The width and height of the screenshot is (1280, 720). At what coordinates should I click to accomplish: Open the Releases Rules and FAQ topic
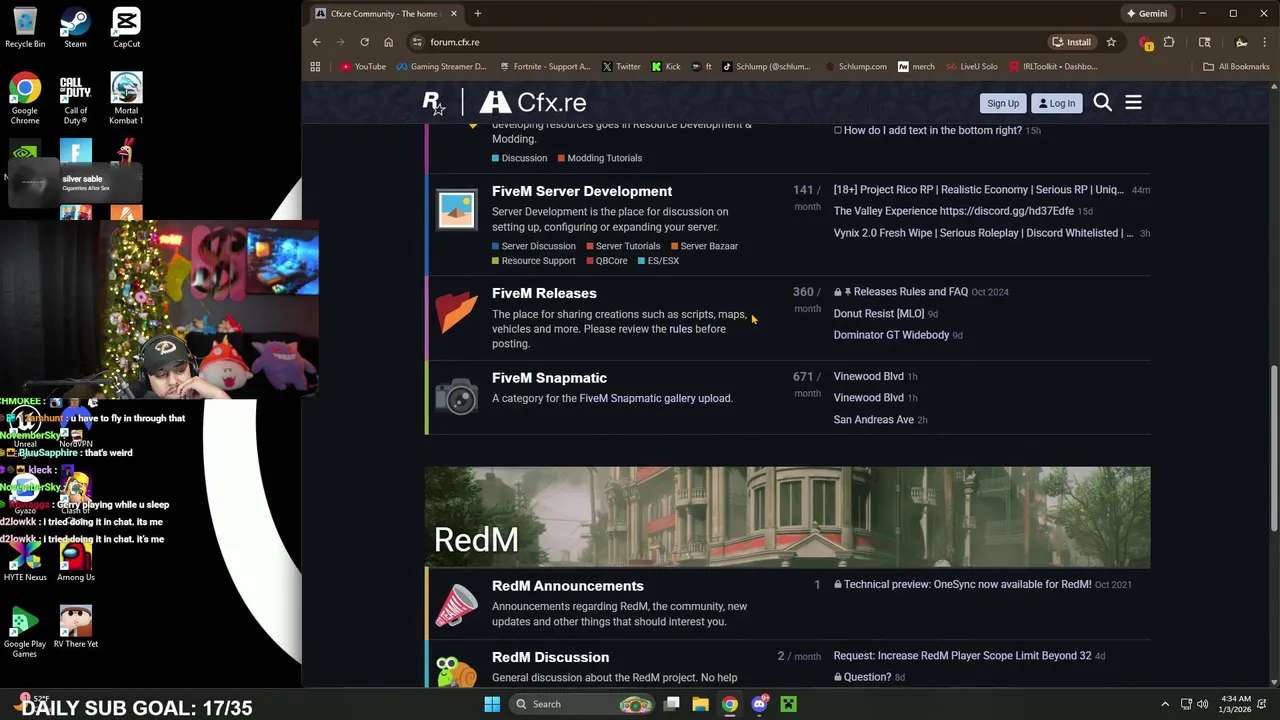point(910,292)
